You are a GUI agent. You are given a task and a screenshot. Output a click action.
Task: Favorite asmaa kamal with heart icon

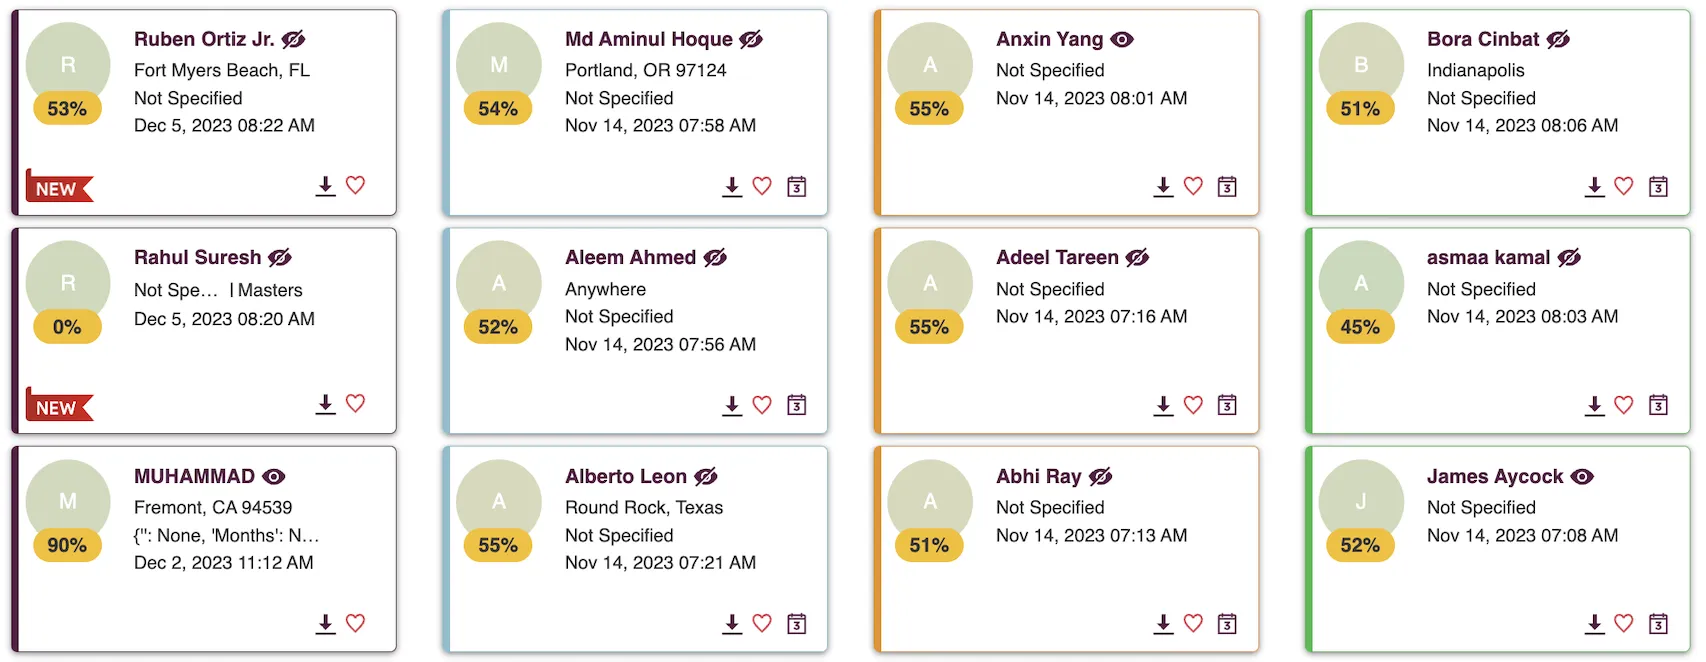point(1624,405)
